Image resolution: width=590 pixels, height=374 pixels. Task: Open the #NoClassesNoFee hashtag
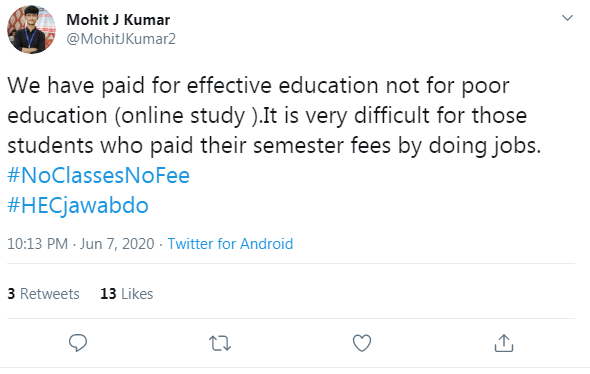(x=99, y=176)
